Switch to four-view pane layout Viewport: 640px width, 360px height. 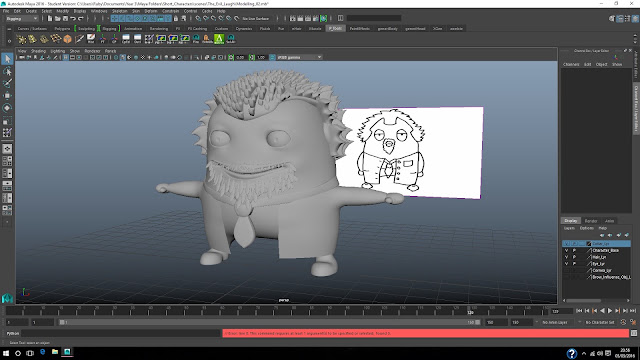[x=7, y=161]
